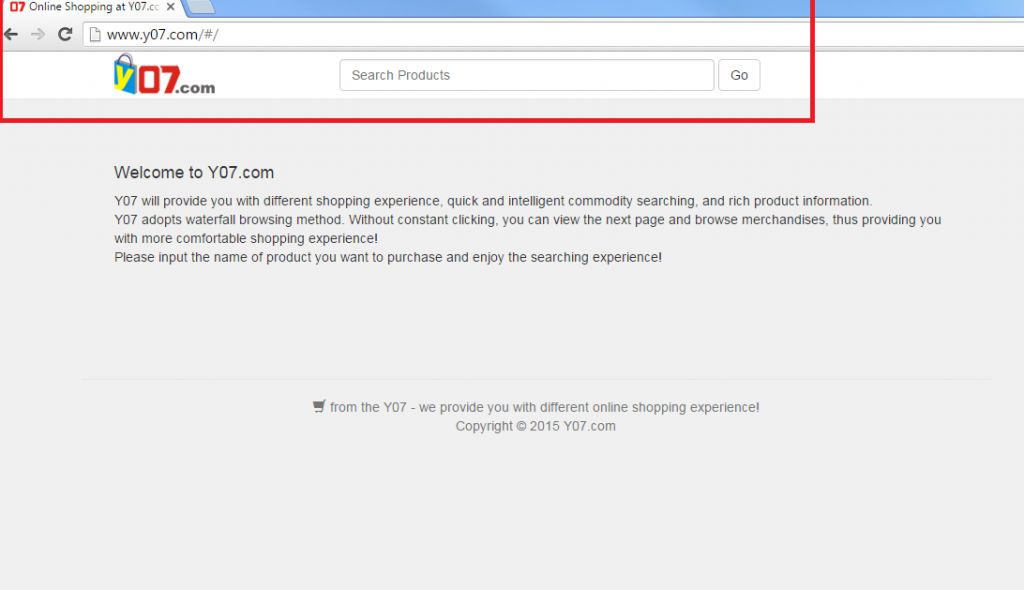Image resolution: width=1024 pixels, height=590 pixels.
Task: Click the browser back arrow
Action: tap(12, 34)
